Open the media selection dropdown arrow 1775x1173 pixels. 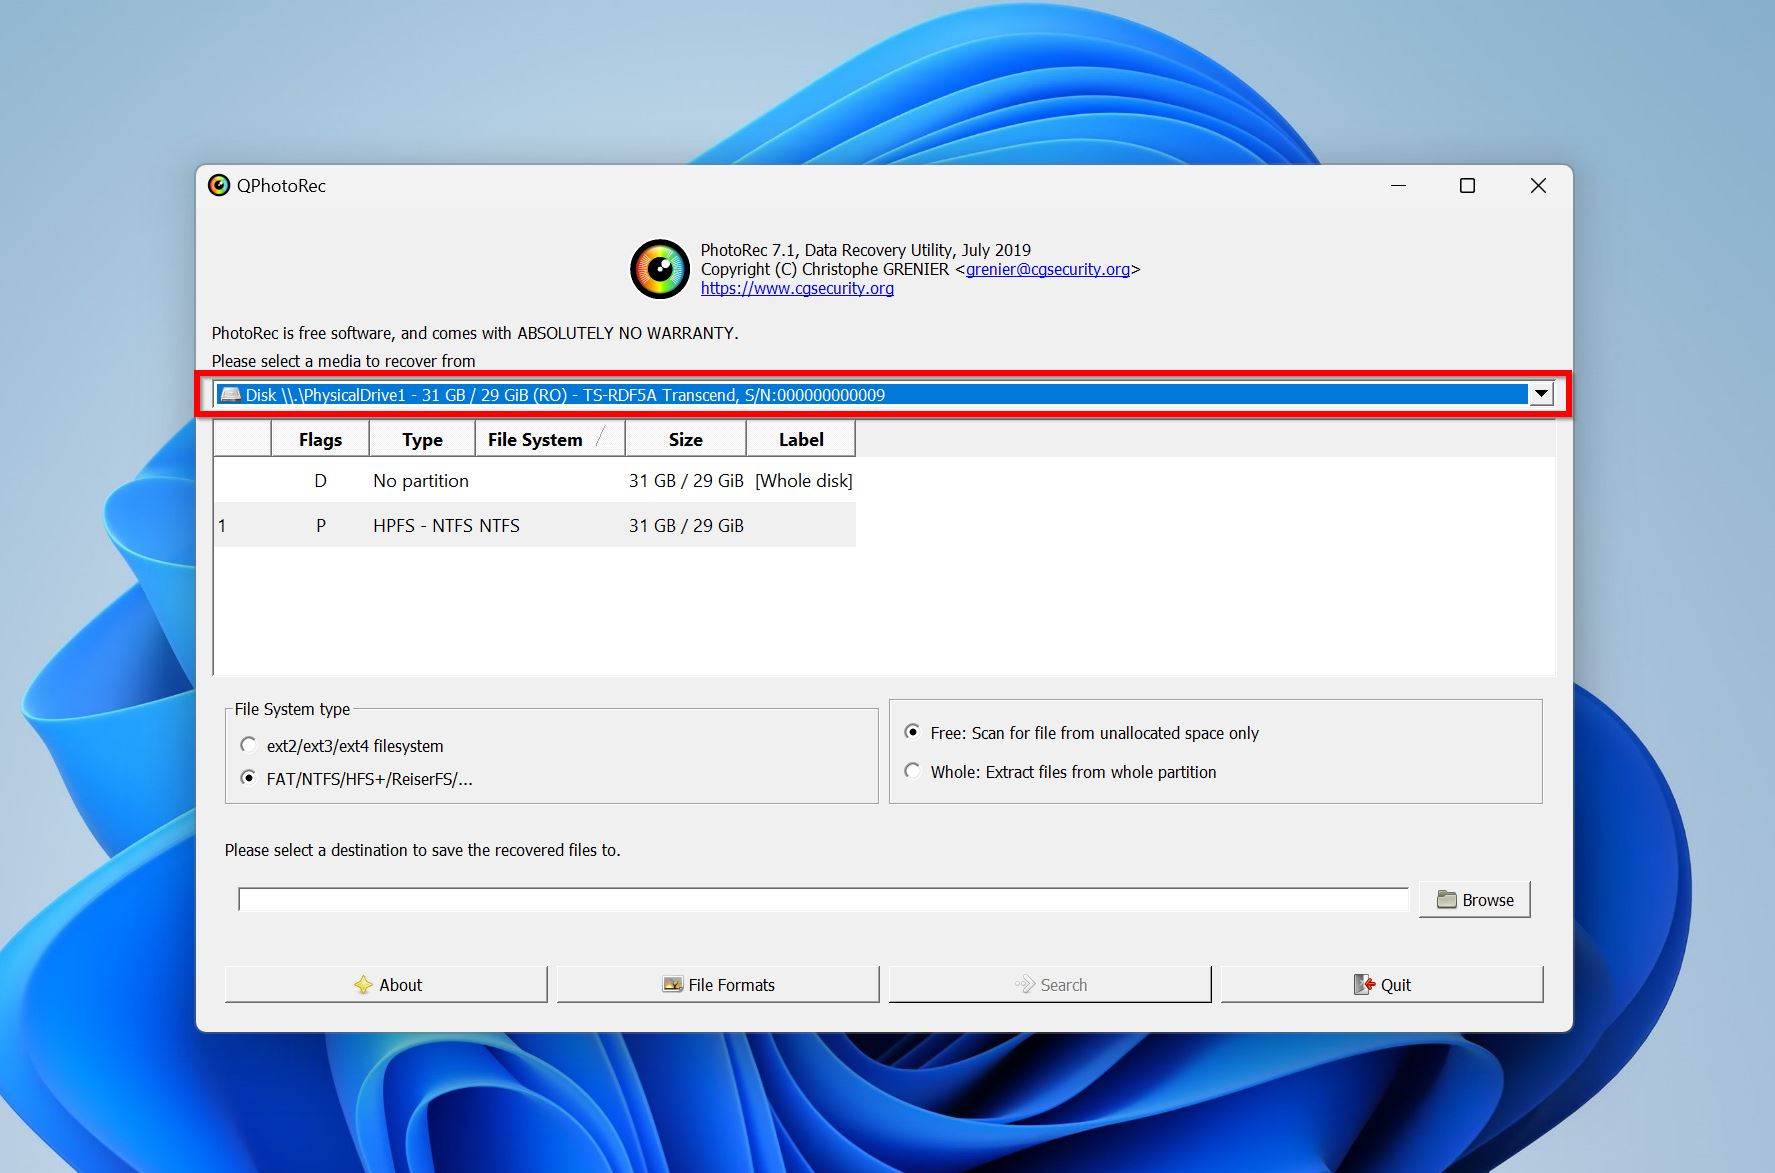(x=1540, y=394)
